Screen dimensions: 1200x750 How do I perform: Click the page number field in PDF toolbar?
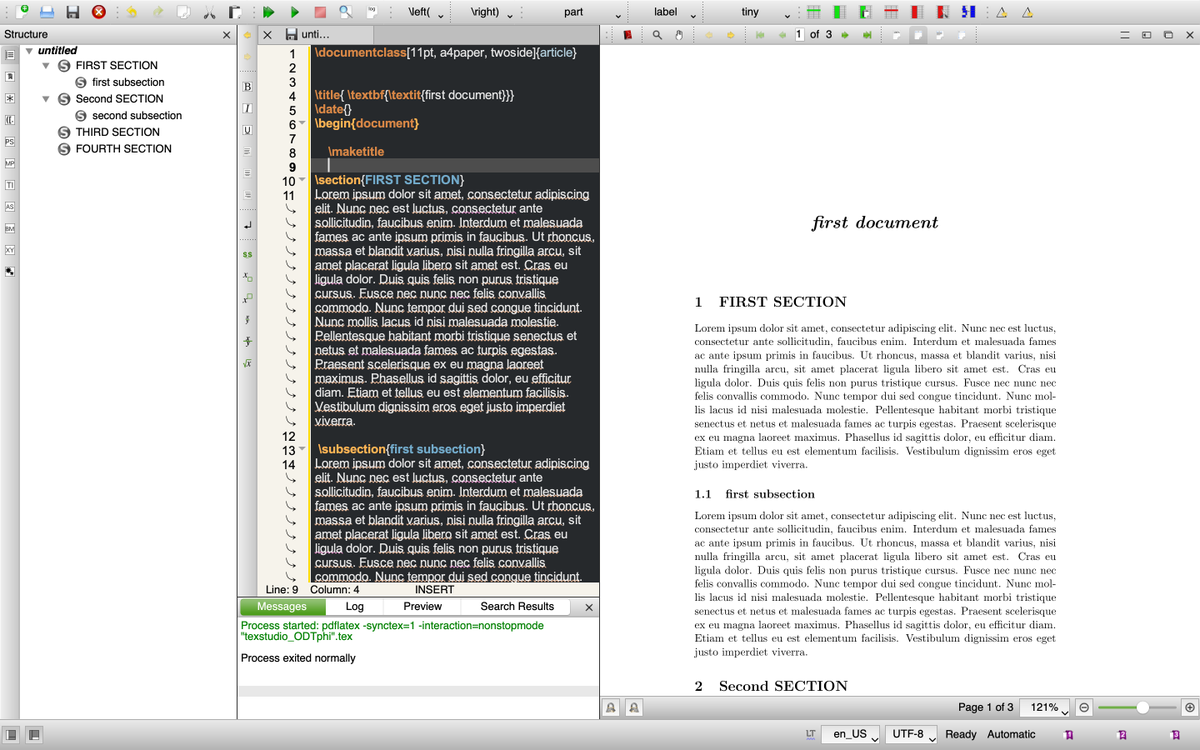(800, 35)
